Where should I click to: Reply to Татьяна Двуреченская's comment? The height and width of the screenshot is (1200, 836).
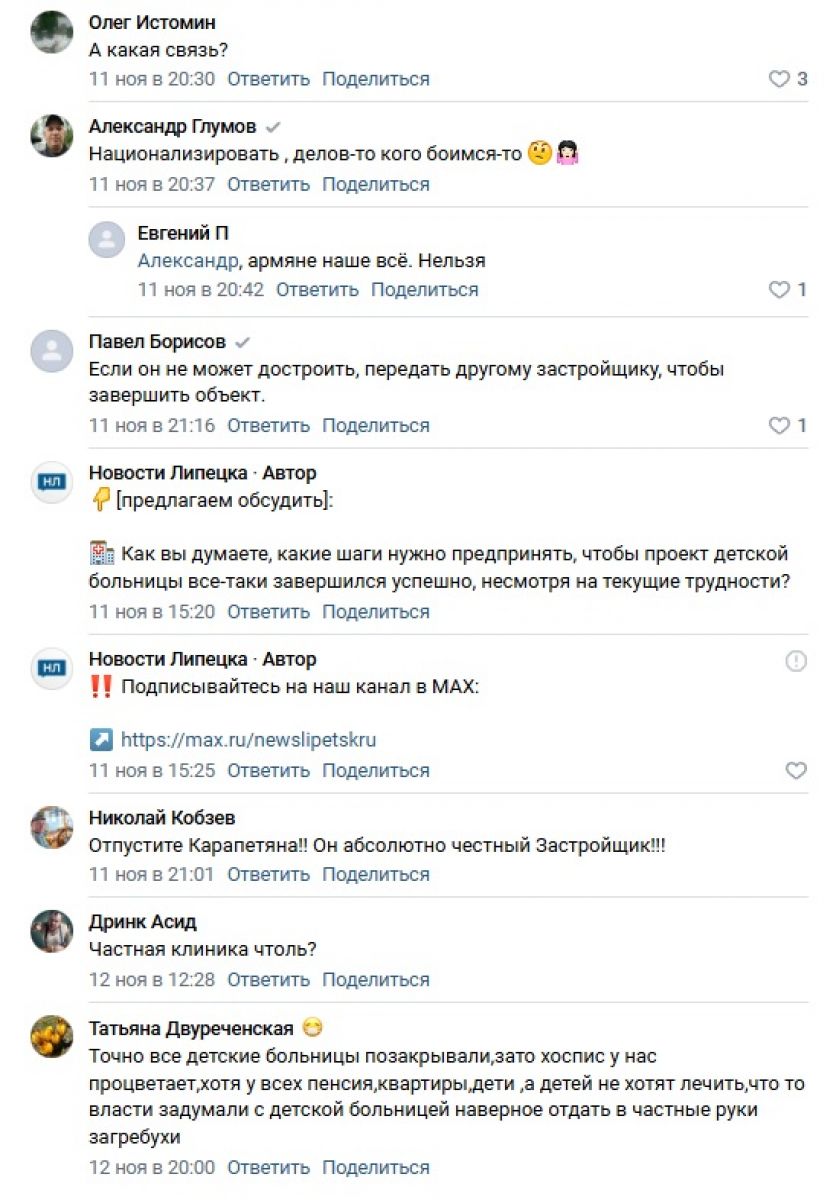[268, 1167]
